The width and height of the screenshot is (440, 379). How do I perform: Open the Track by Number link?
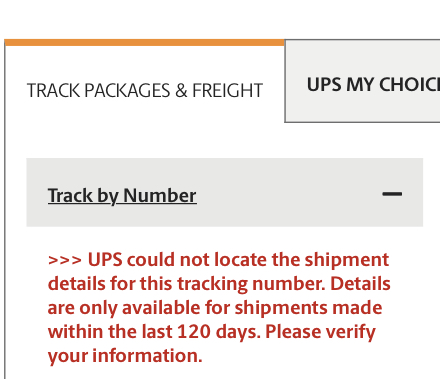tap(122, 195)
